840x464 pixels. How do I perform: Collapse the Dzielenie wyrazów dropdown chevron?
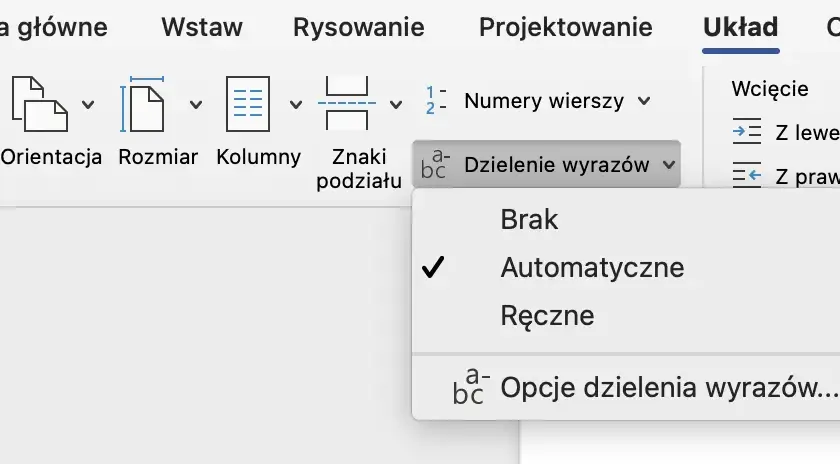pyautogui.click(x=669, y=164)
